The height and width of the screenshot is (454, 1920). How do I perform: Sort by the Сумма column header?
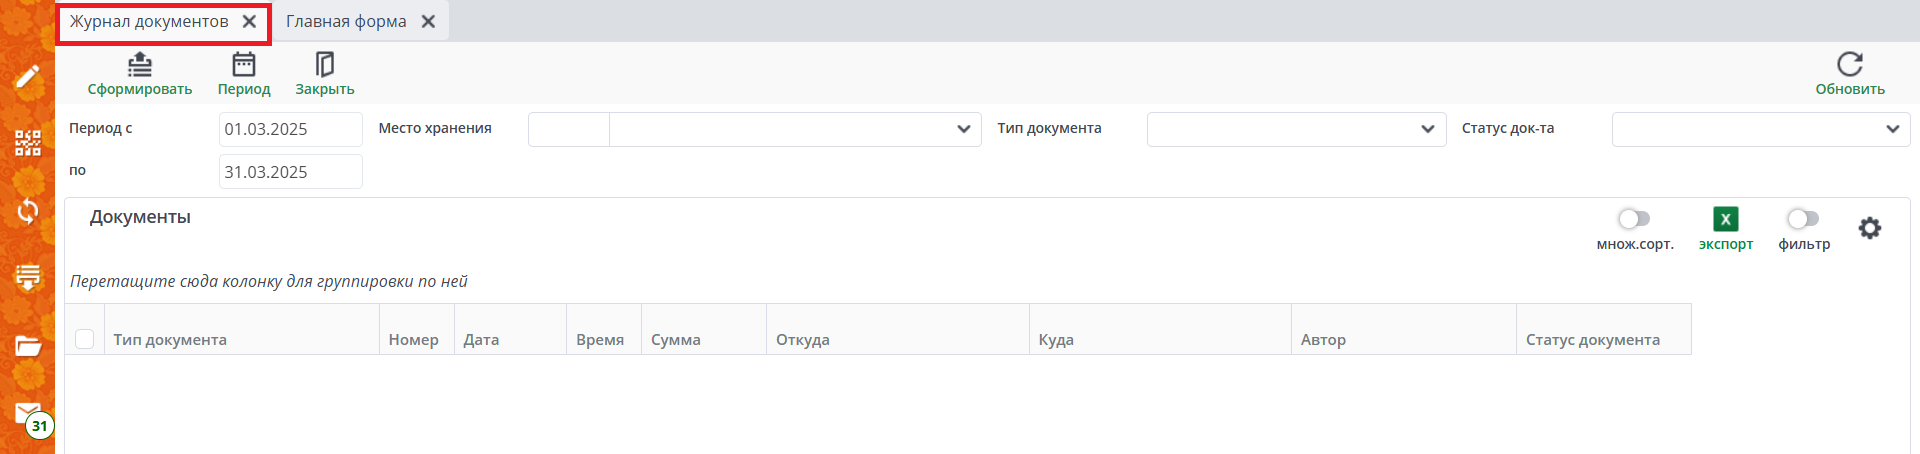click(x=676, y=340)
